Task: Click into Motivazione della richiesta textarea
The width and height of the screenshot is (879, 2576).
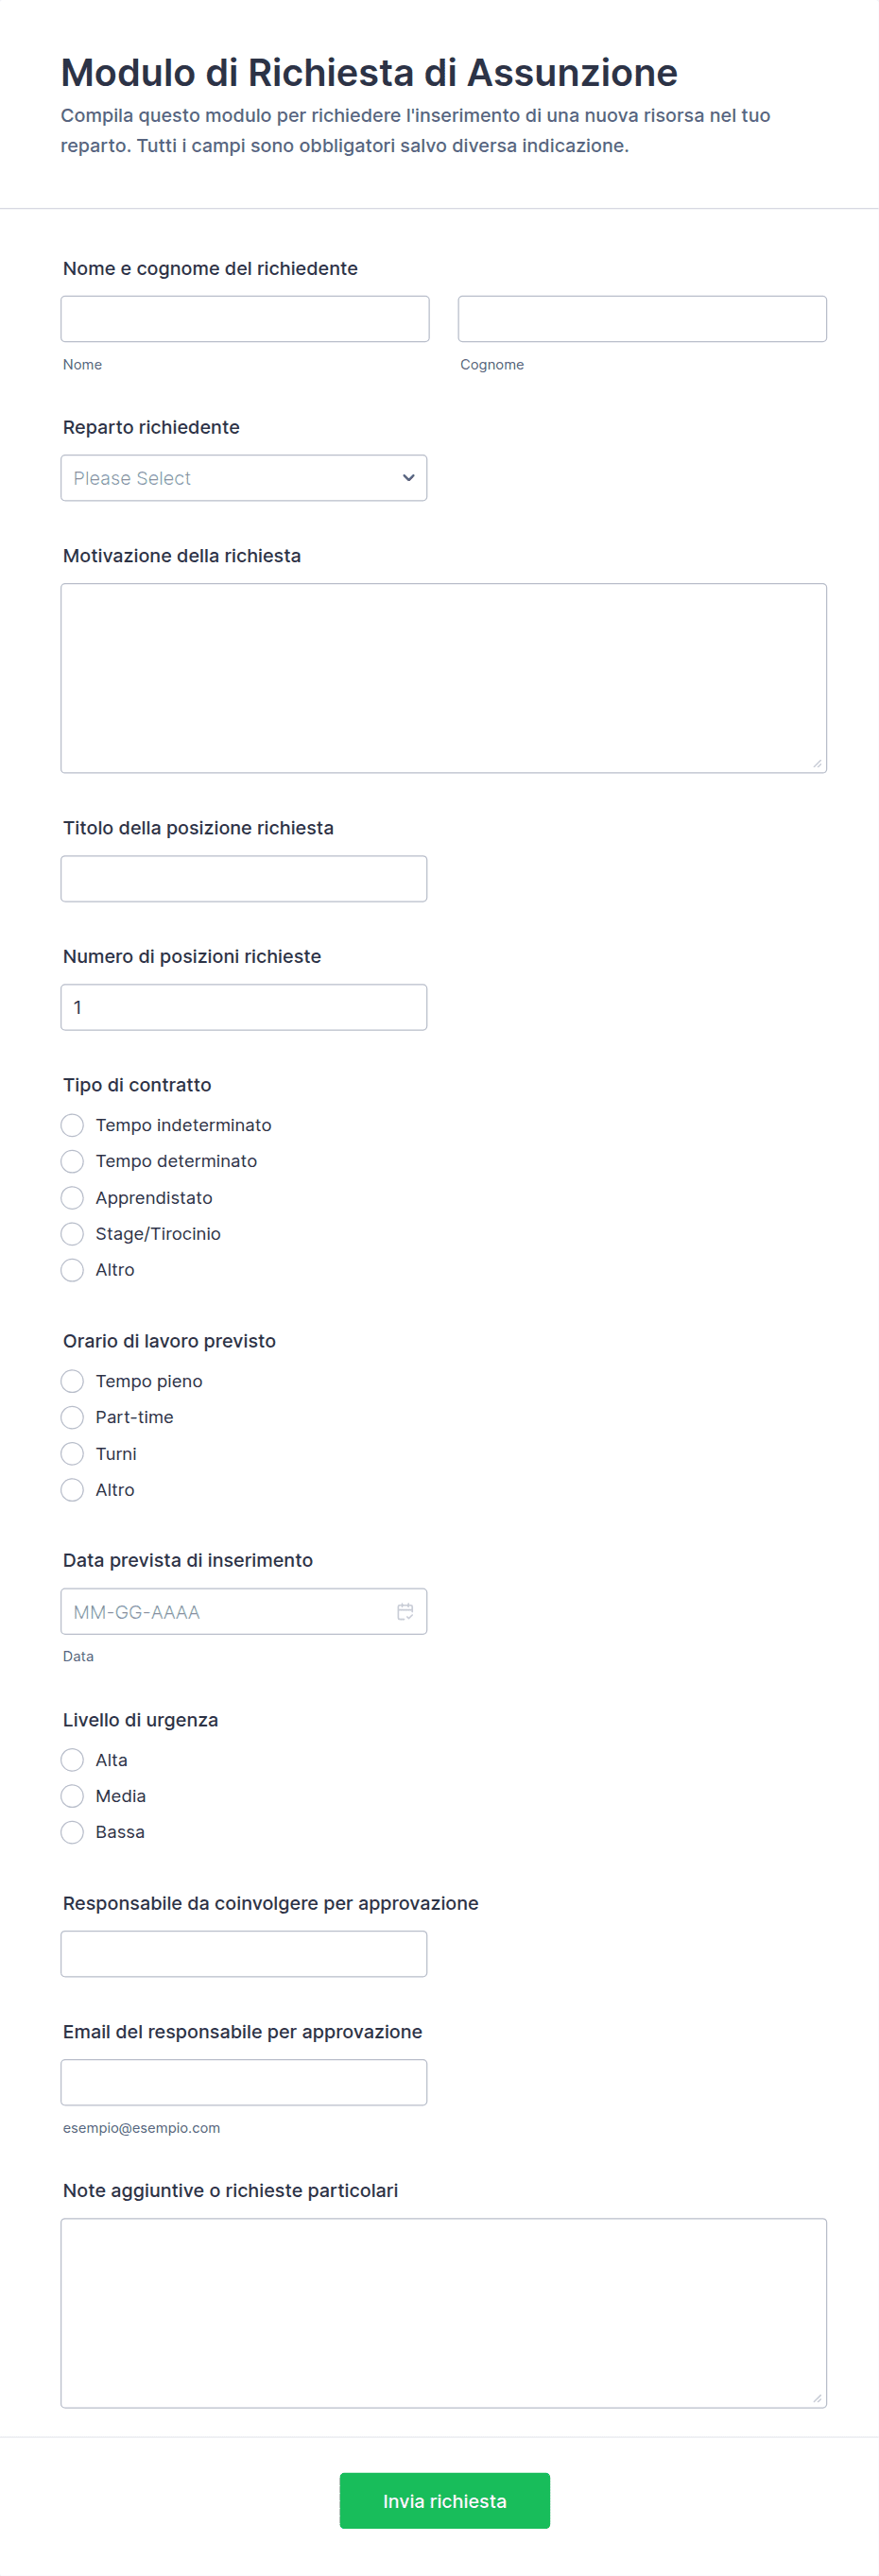Action: coord(443,677)
